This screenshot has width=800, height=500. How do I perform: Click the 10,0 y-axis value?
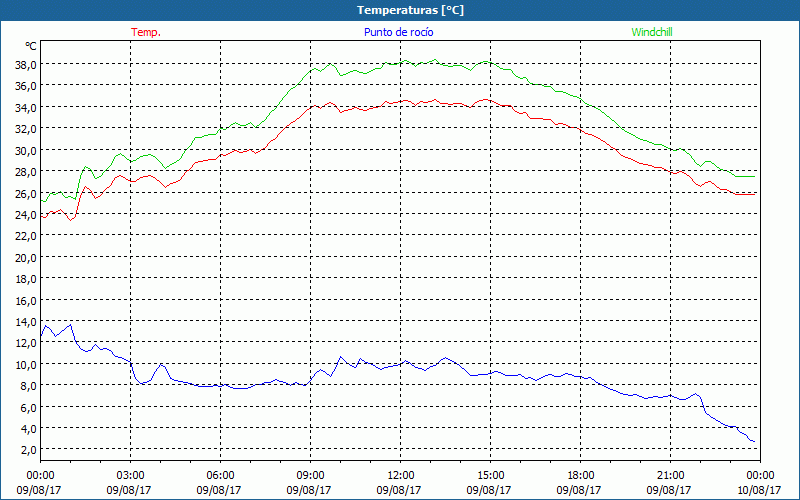point(26,365)
